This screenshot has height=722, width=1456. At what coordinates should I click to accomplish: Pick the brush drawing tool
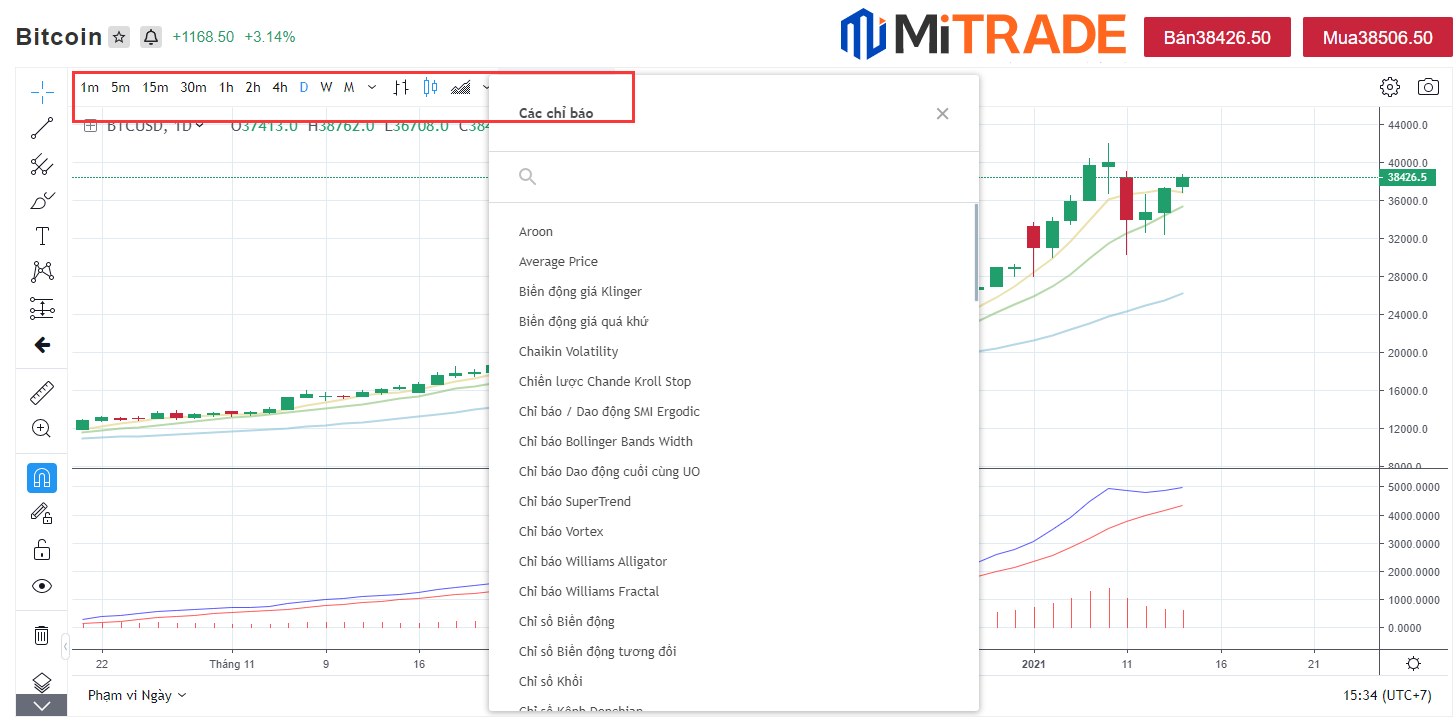tap(42, 201)
